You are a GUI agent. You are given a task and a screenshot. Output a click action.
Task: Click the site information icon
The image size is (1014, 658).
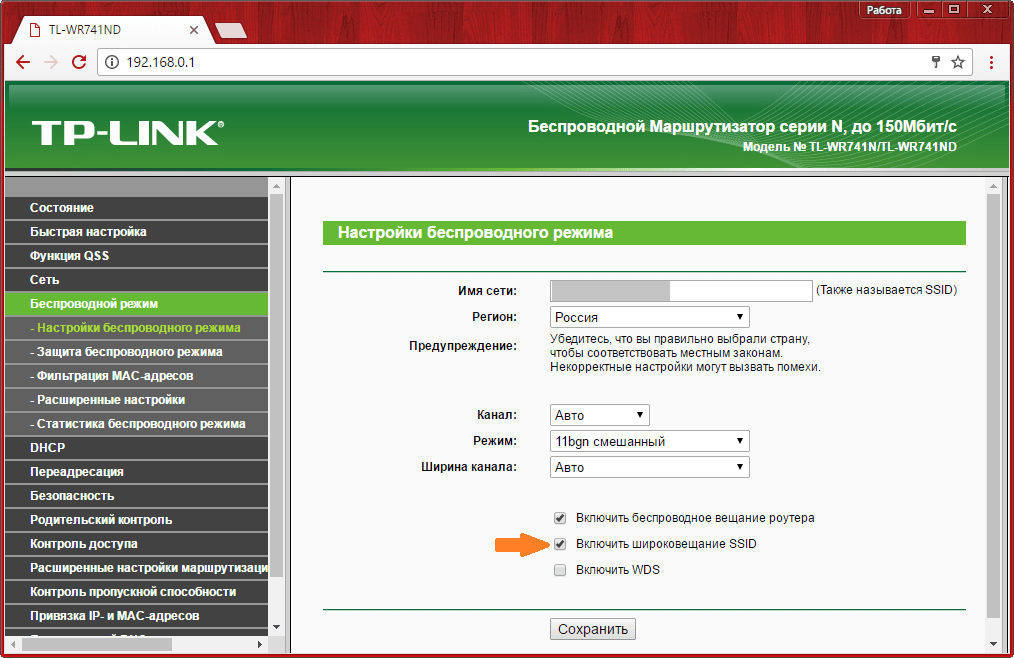(x=112, y=62)
